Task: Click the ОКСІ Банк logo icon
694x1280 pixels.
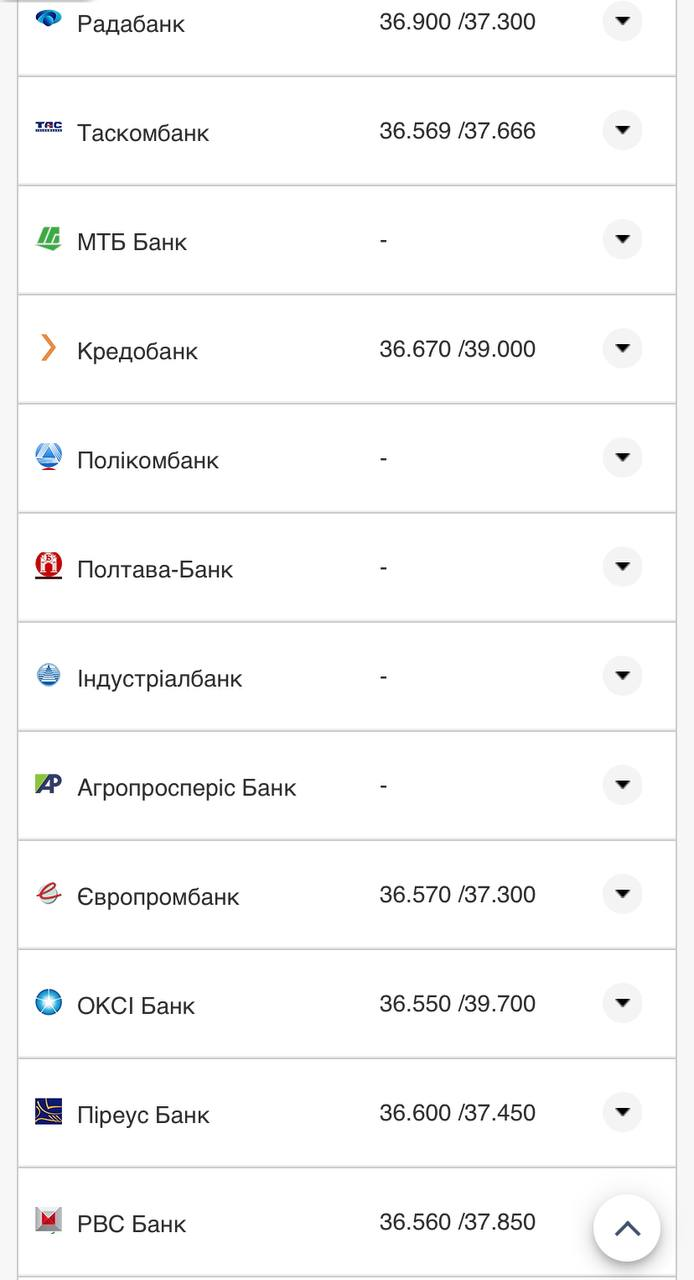Action: point(48,1002)
